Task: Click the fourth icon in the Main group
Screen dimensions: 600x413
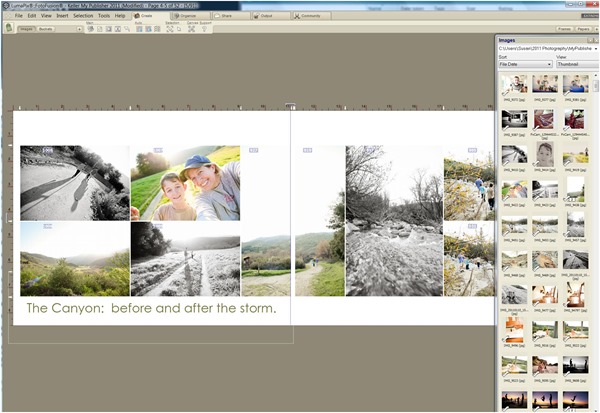Action: pyautogui.click(x=118, y=29)
